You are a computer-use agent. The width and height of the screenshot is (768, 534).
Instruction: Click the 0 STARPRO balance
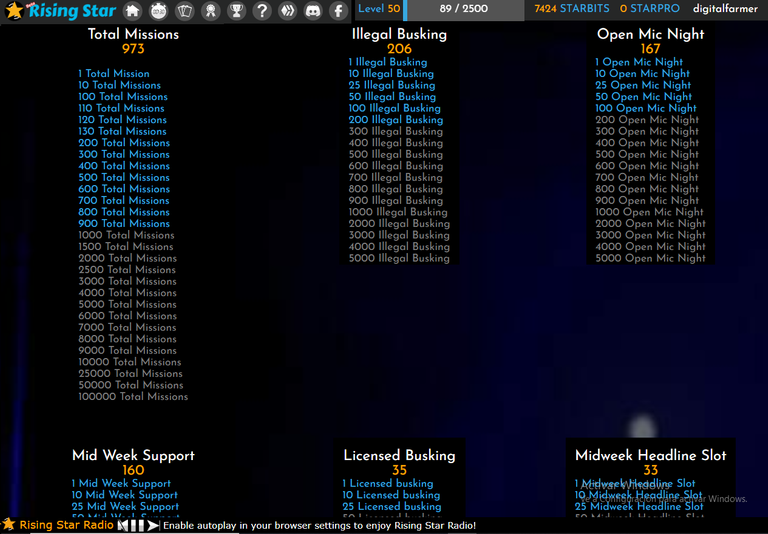tap(649, 8)
